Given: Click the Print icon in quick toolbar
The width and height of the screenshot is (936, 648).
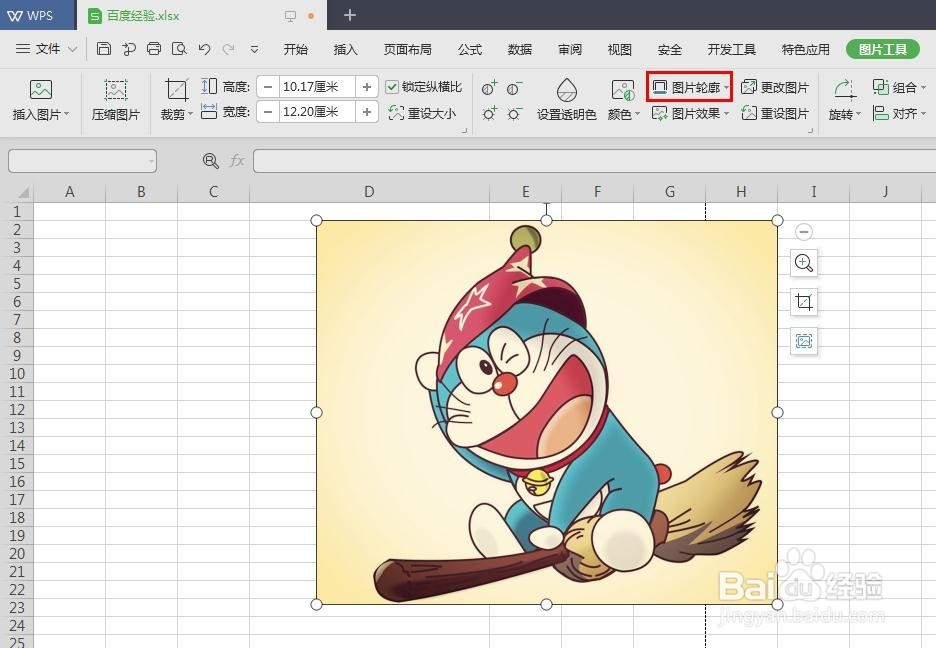Looking at the screenshot, I should [x=154, y=49].
